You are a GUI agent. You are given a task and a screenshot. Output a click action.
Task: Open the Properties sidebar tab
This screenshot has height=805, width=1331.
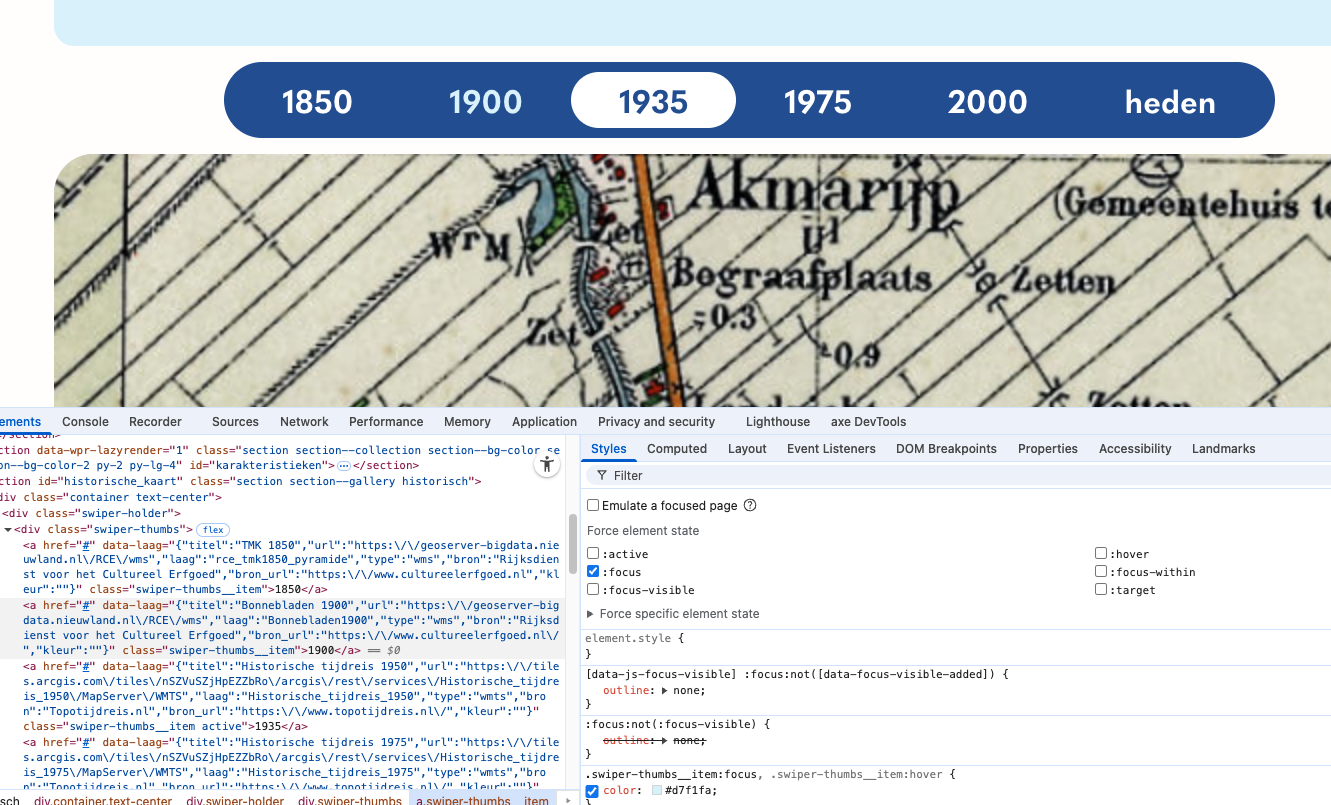pos(1047,449)
